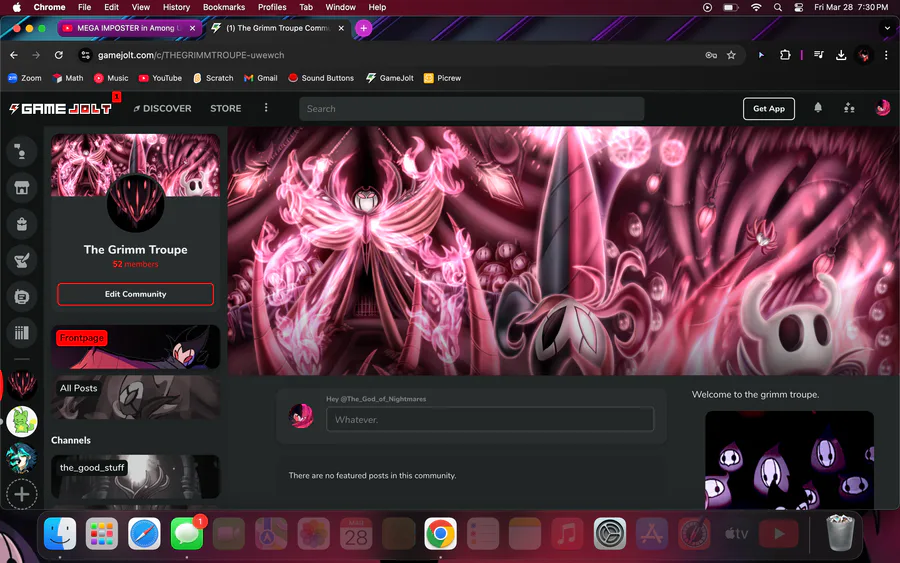This screenshot has width=900, height=563.
Task: Select the green creature community avatar
Action: click(x=22, y=421)
